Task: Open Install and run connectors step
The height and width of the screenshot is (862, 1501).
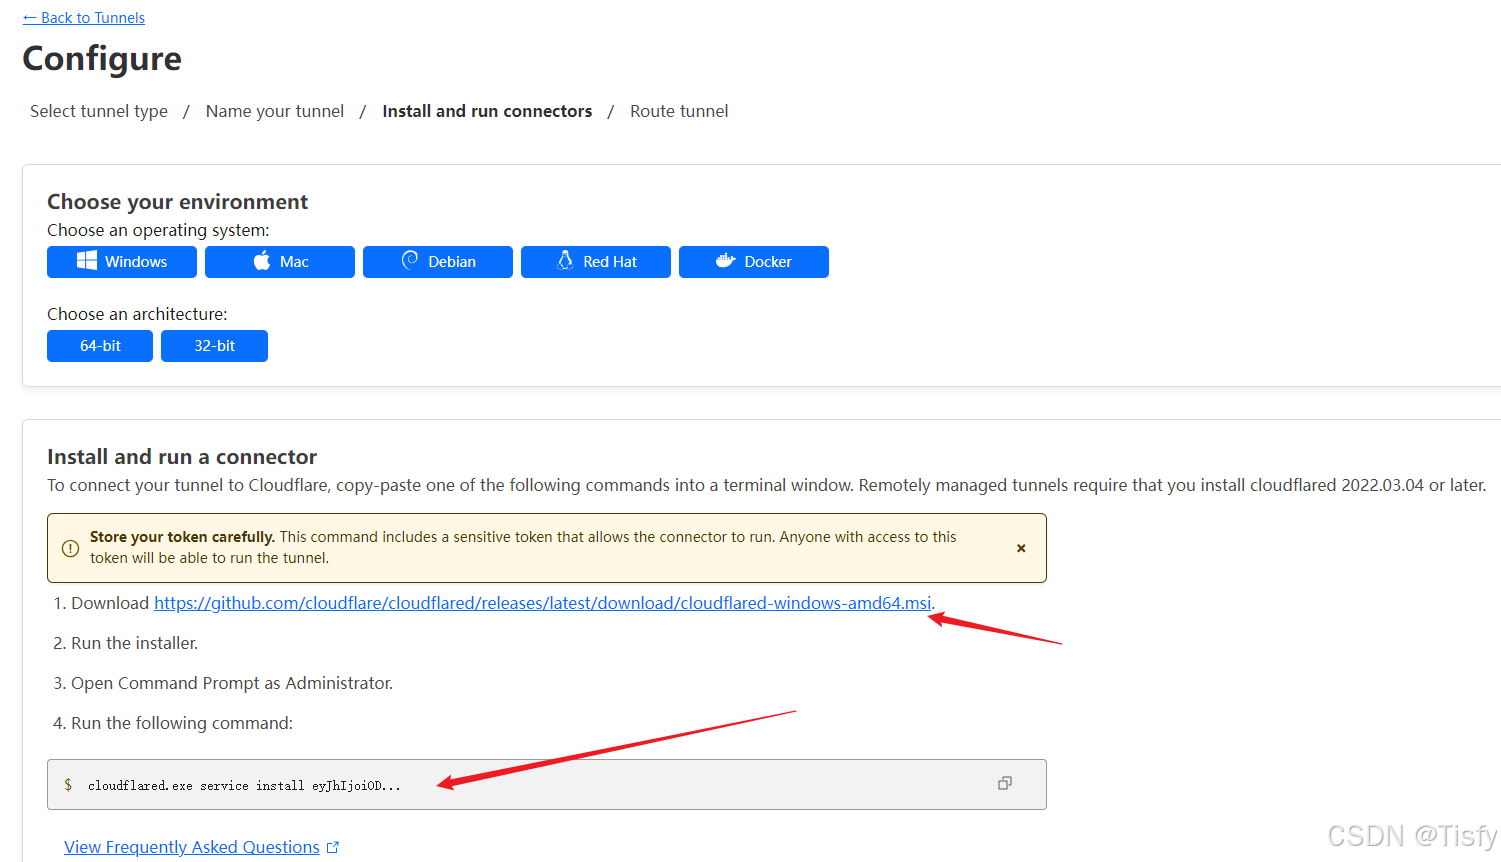Action: [487, 111]
